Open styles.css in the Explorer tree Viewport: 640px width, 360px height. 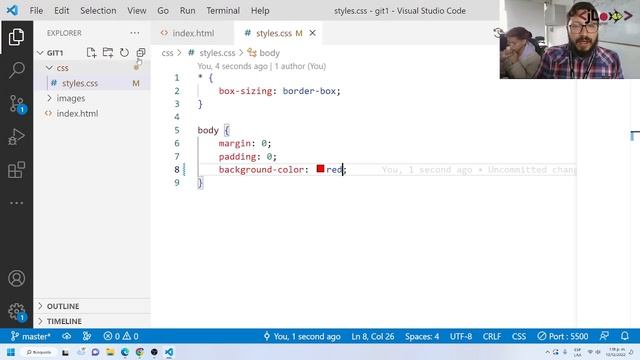pos(92,83)
